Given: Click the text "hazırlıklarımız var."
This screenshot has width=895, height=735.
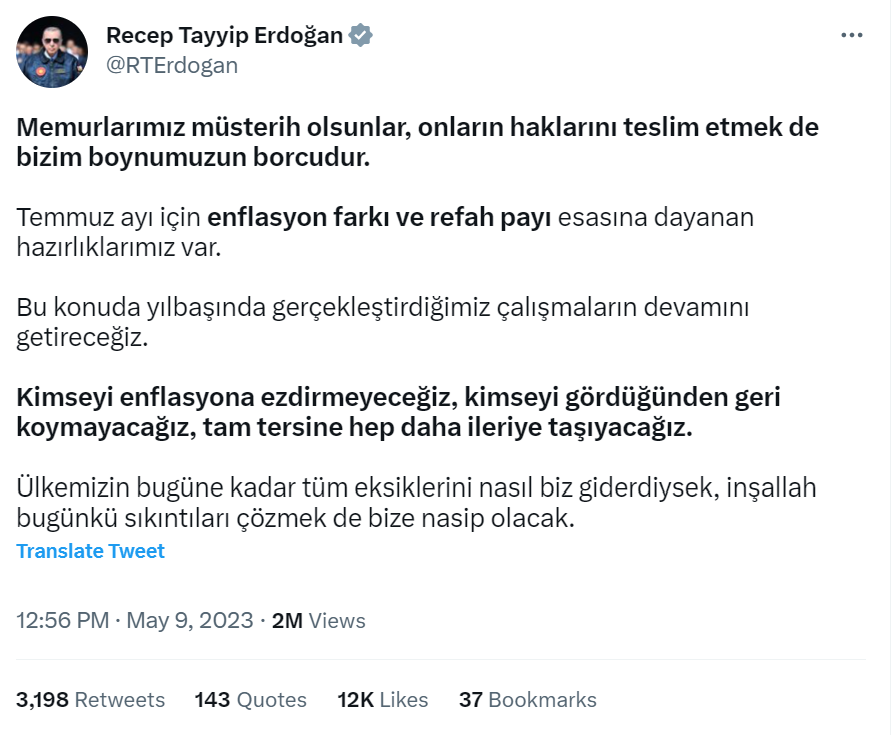Looking at the screenshot, I should pos(117,247).
